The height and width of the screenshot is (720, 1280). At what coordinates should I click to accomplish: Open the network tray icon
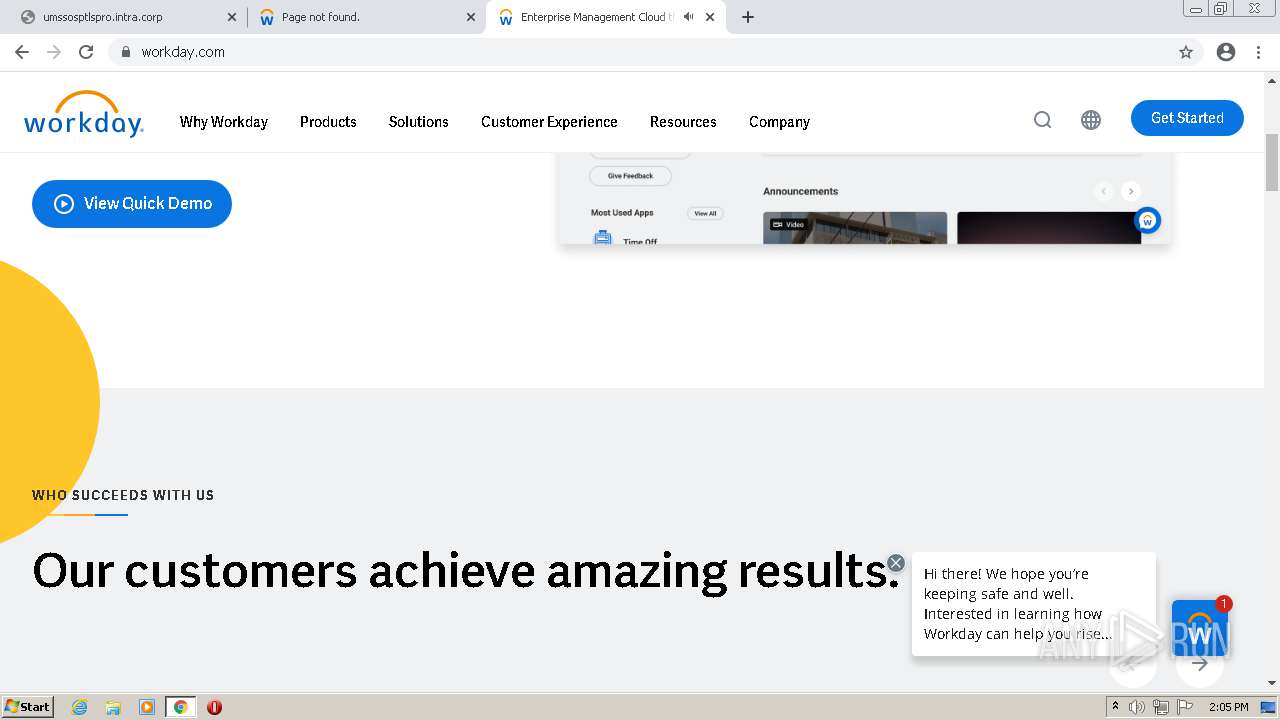point(1160,707)
